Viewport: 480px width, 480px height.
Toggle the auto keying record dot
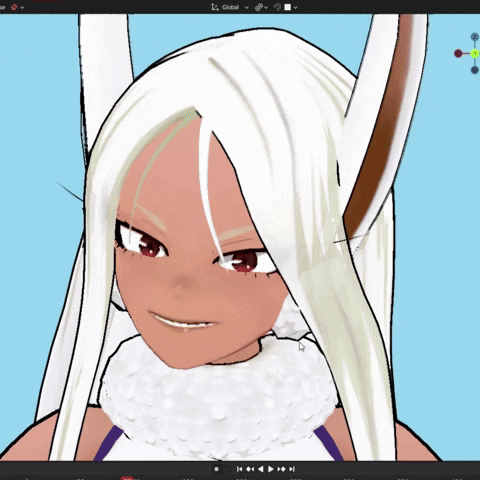click(x=216, y=469)
